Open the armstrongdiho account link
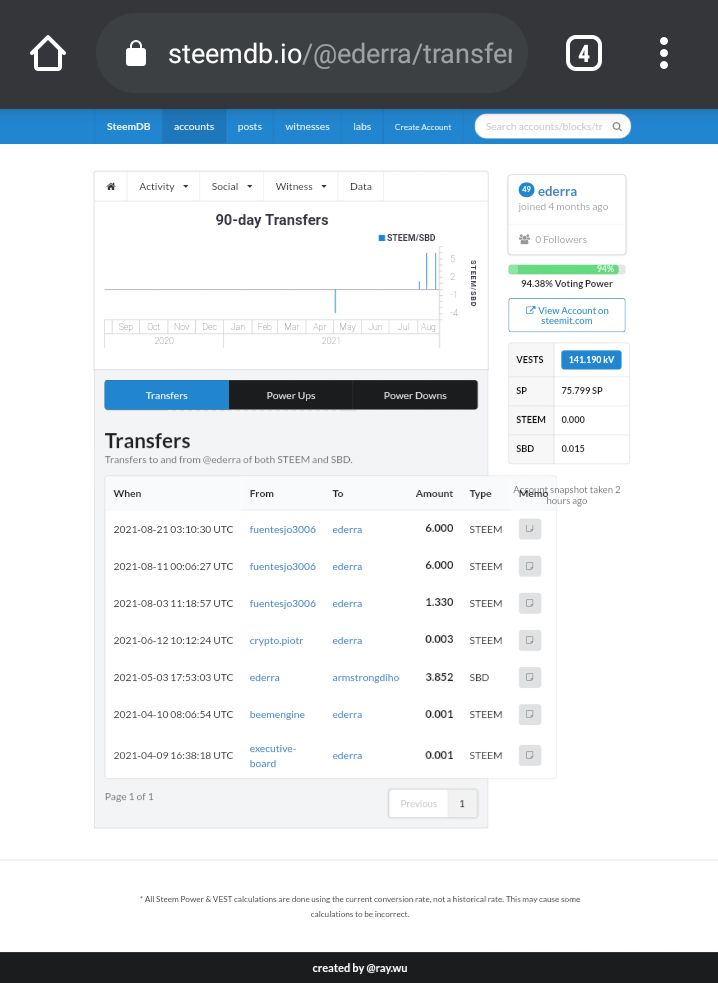 (x=366, y=677)
